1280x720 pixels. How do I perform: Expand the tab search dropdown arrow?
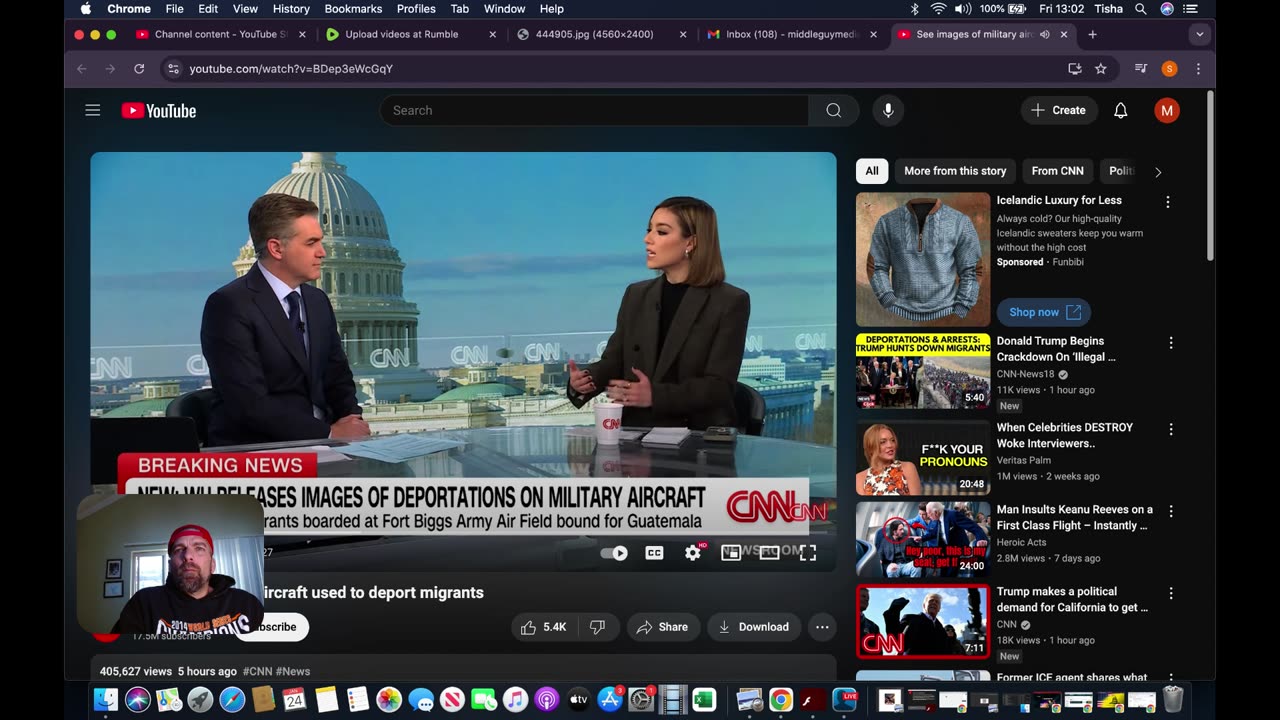tap(1199, 34)
